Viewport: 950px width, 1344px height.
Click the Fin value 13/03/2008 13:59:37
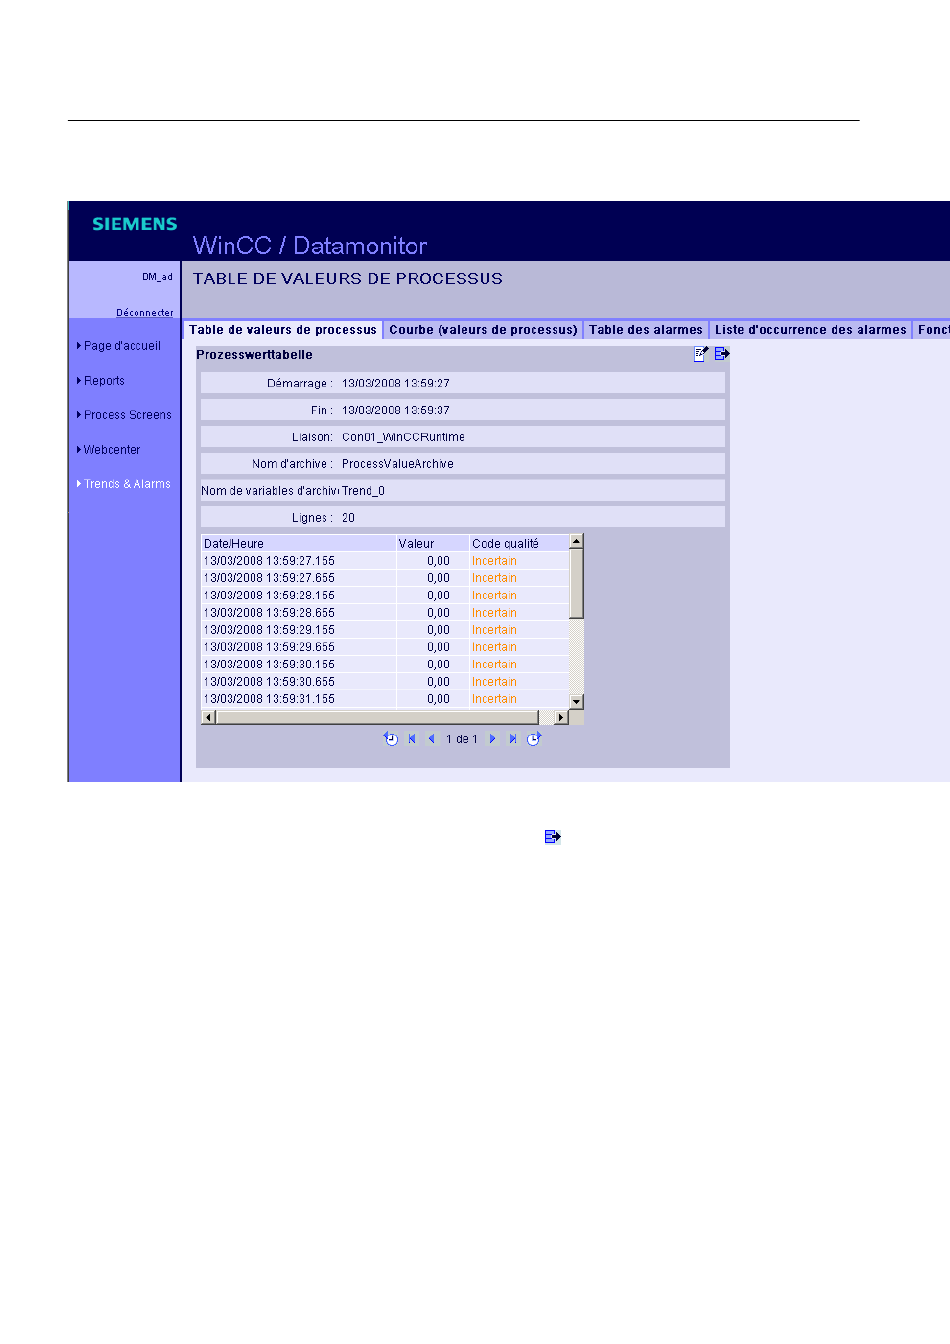pyautogui.click(x=396, y=410)
